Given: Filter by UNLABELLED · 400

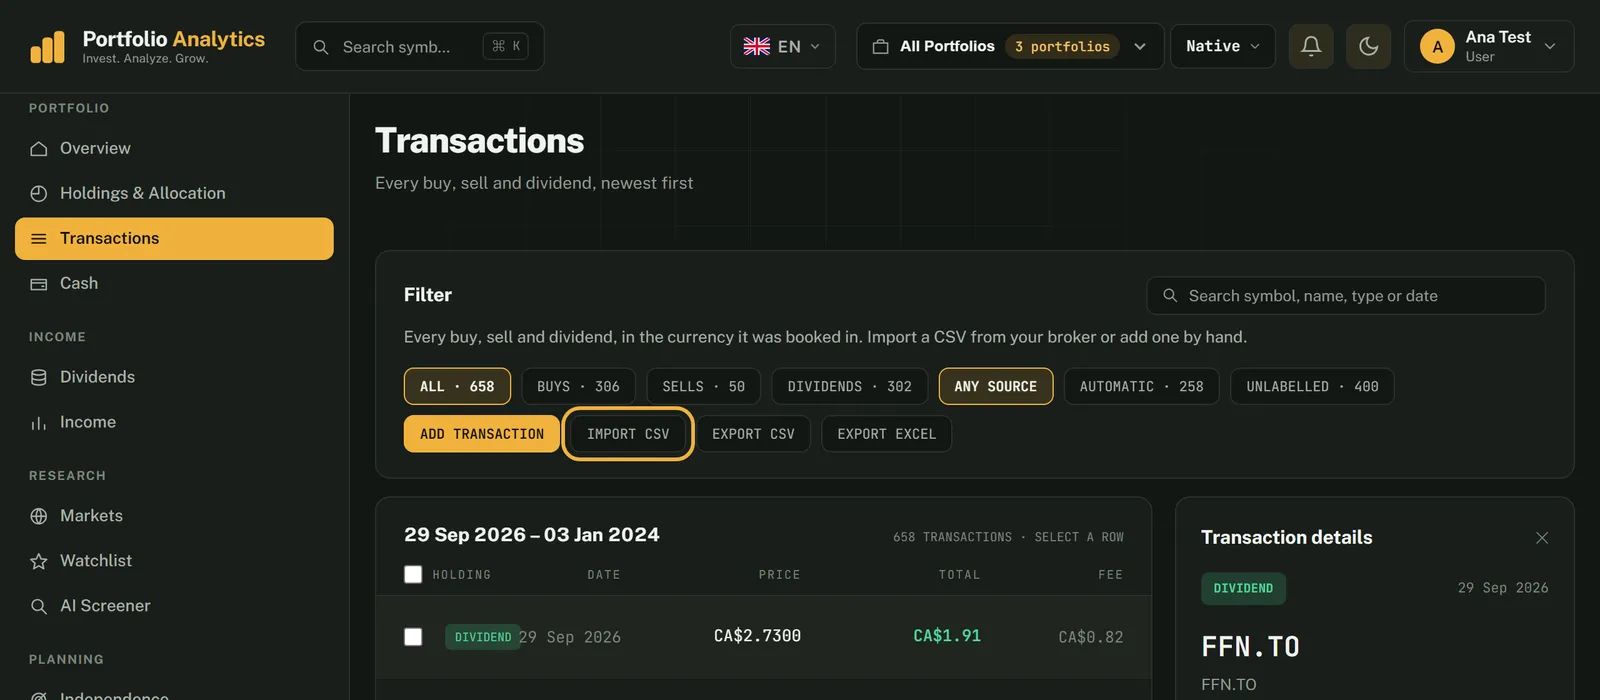Looking at the screenshot, I should click(x=1312, y=386).
